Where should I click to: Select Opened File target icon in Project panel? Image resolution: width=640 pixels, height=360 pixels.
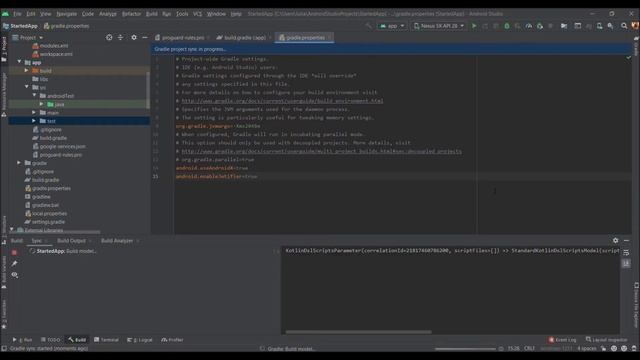tap(109, 38)
